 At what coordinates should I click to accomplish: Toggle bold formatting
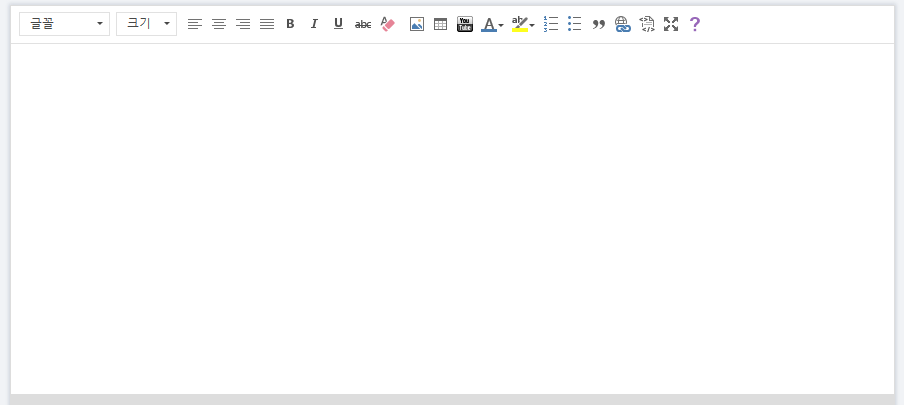290,24
